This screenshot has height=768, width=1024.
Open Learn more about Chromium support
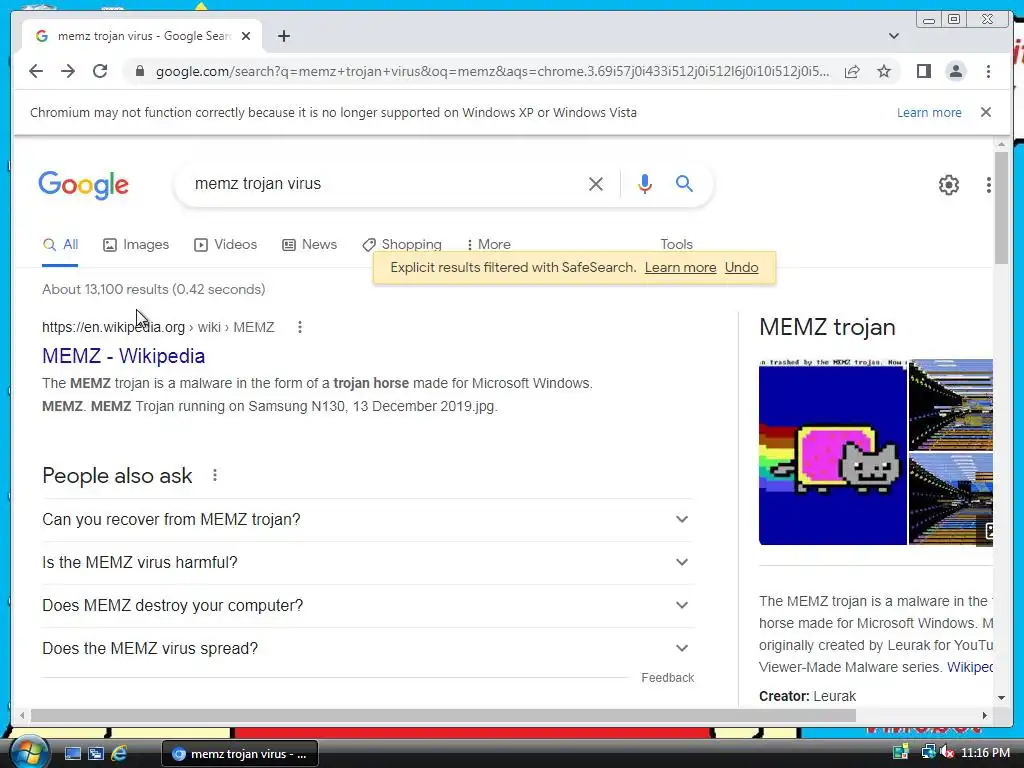[x=929, y=112]
